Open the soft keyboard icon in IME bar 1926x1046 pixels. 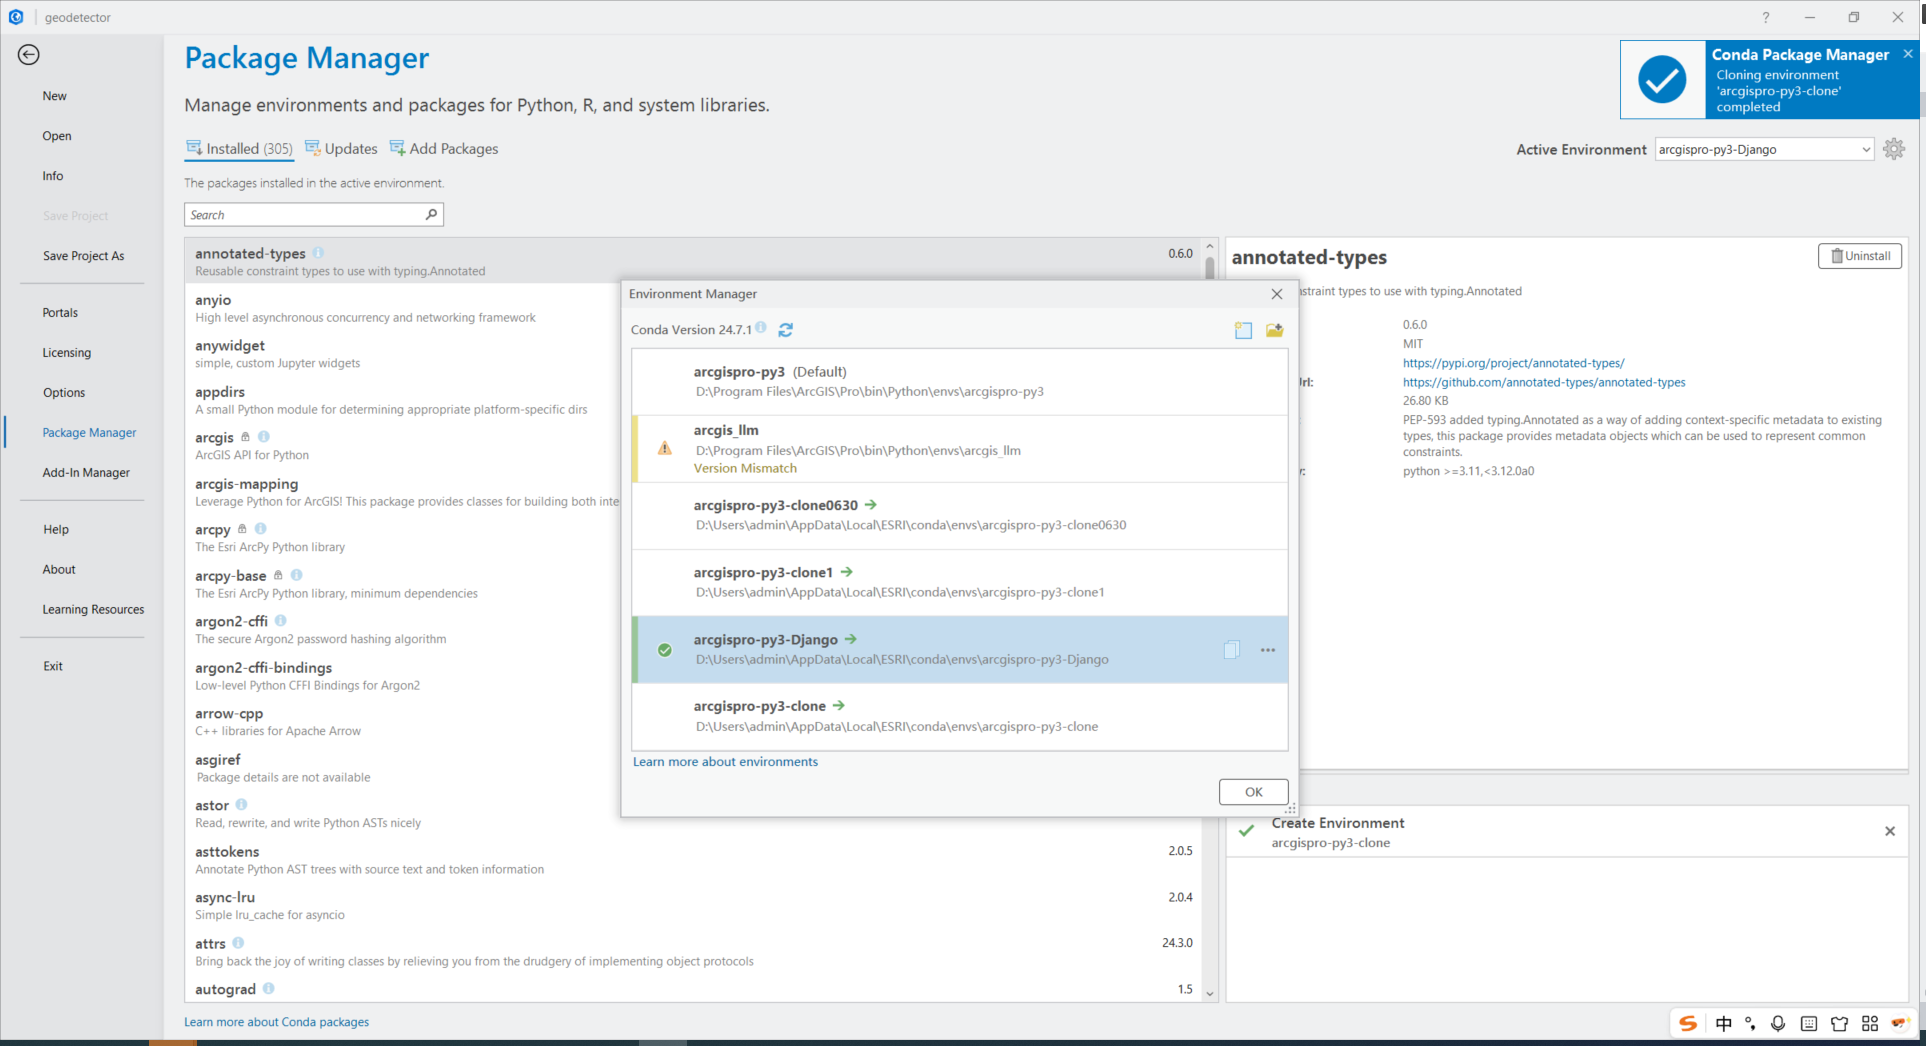(1809, 1023)
